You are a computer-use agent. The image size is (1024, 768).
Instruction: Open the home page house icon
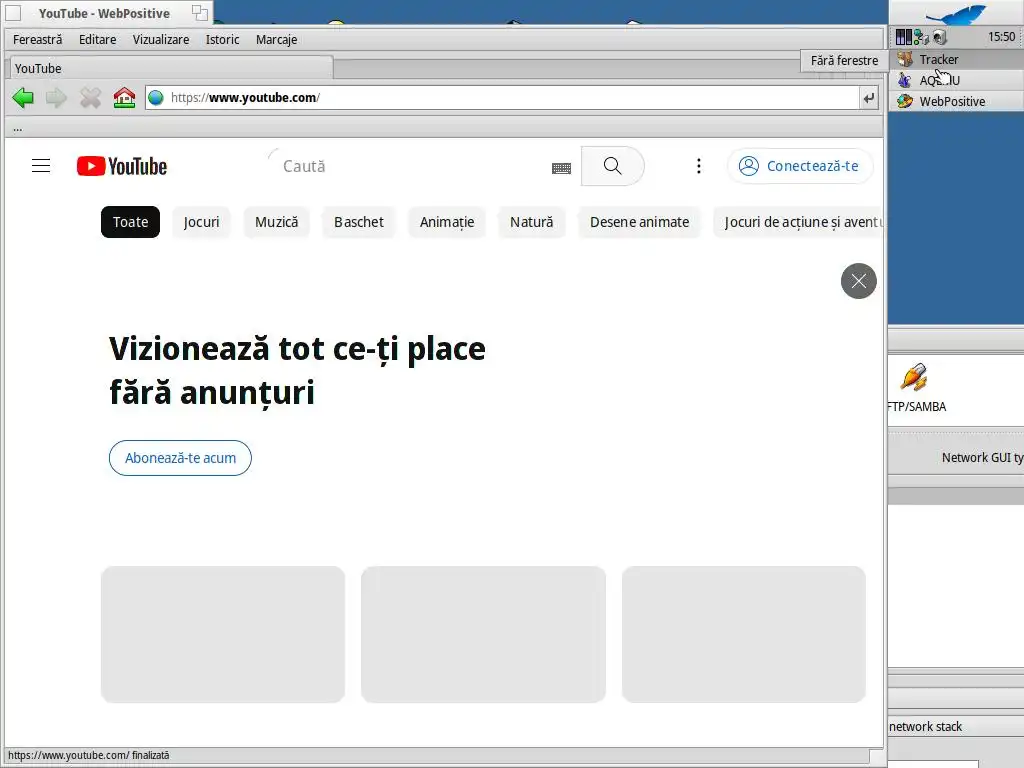pyautogui.click(x=124, y=98)
